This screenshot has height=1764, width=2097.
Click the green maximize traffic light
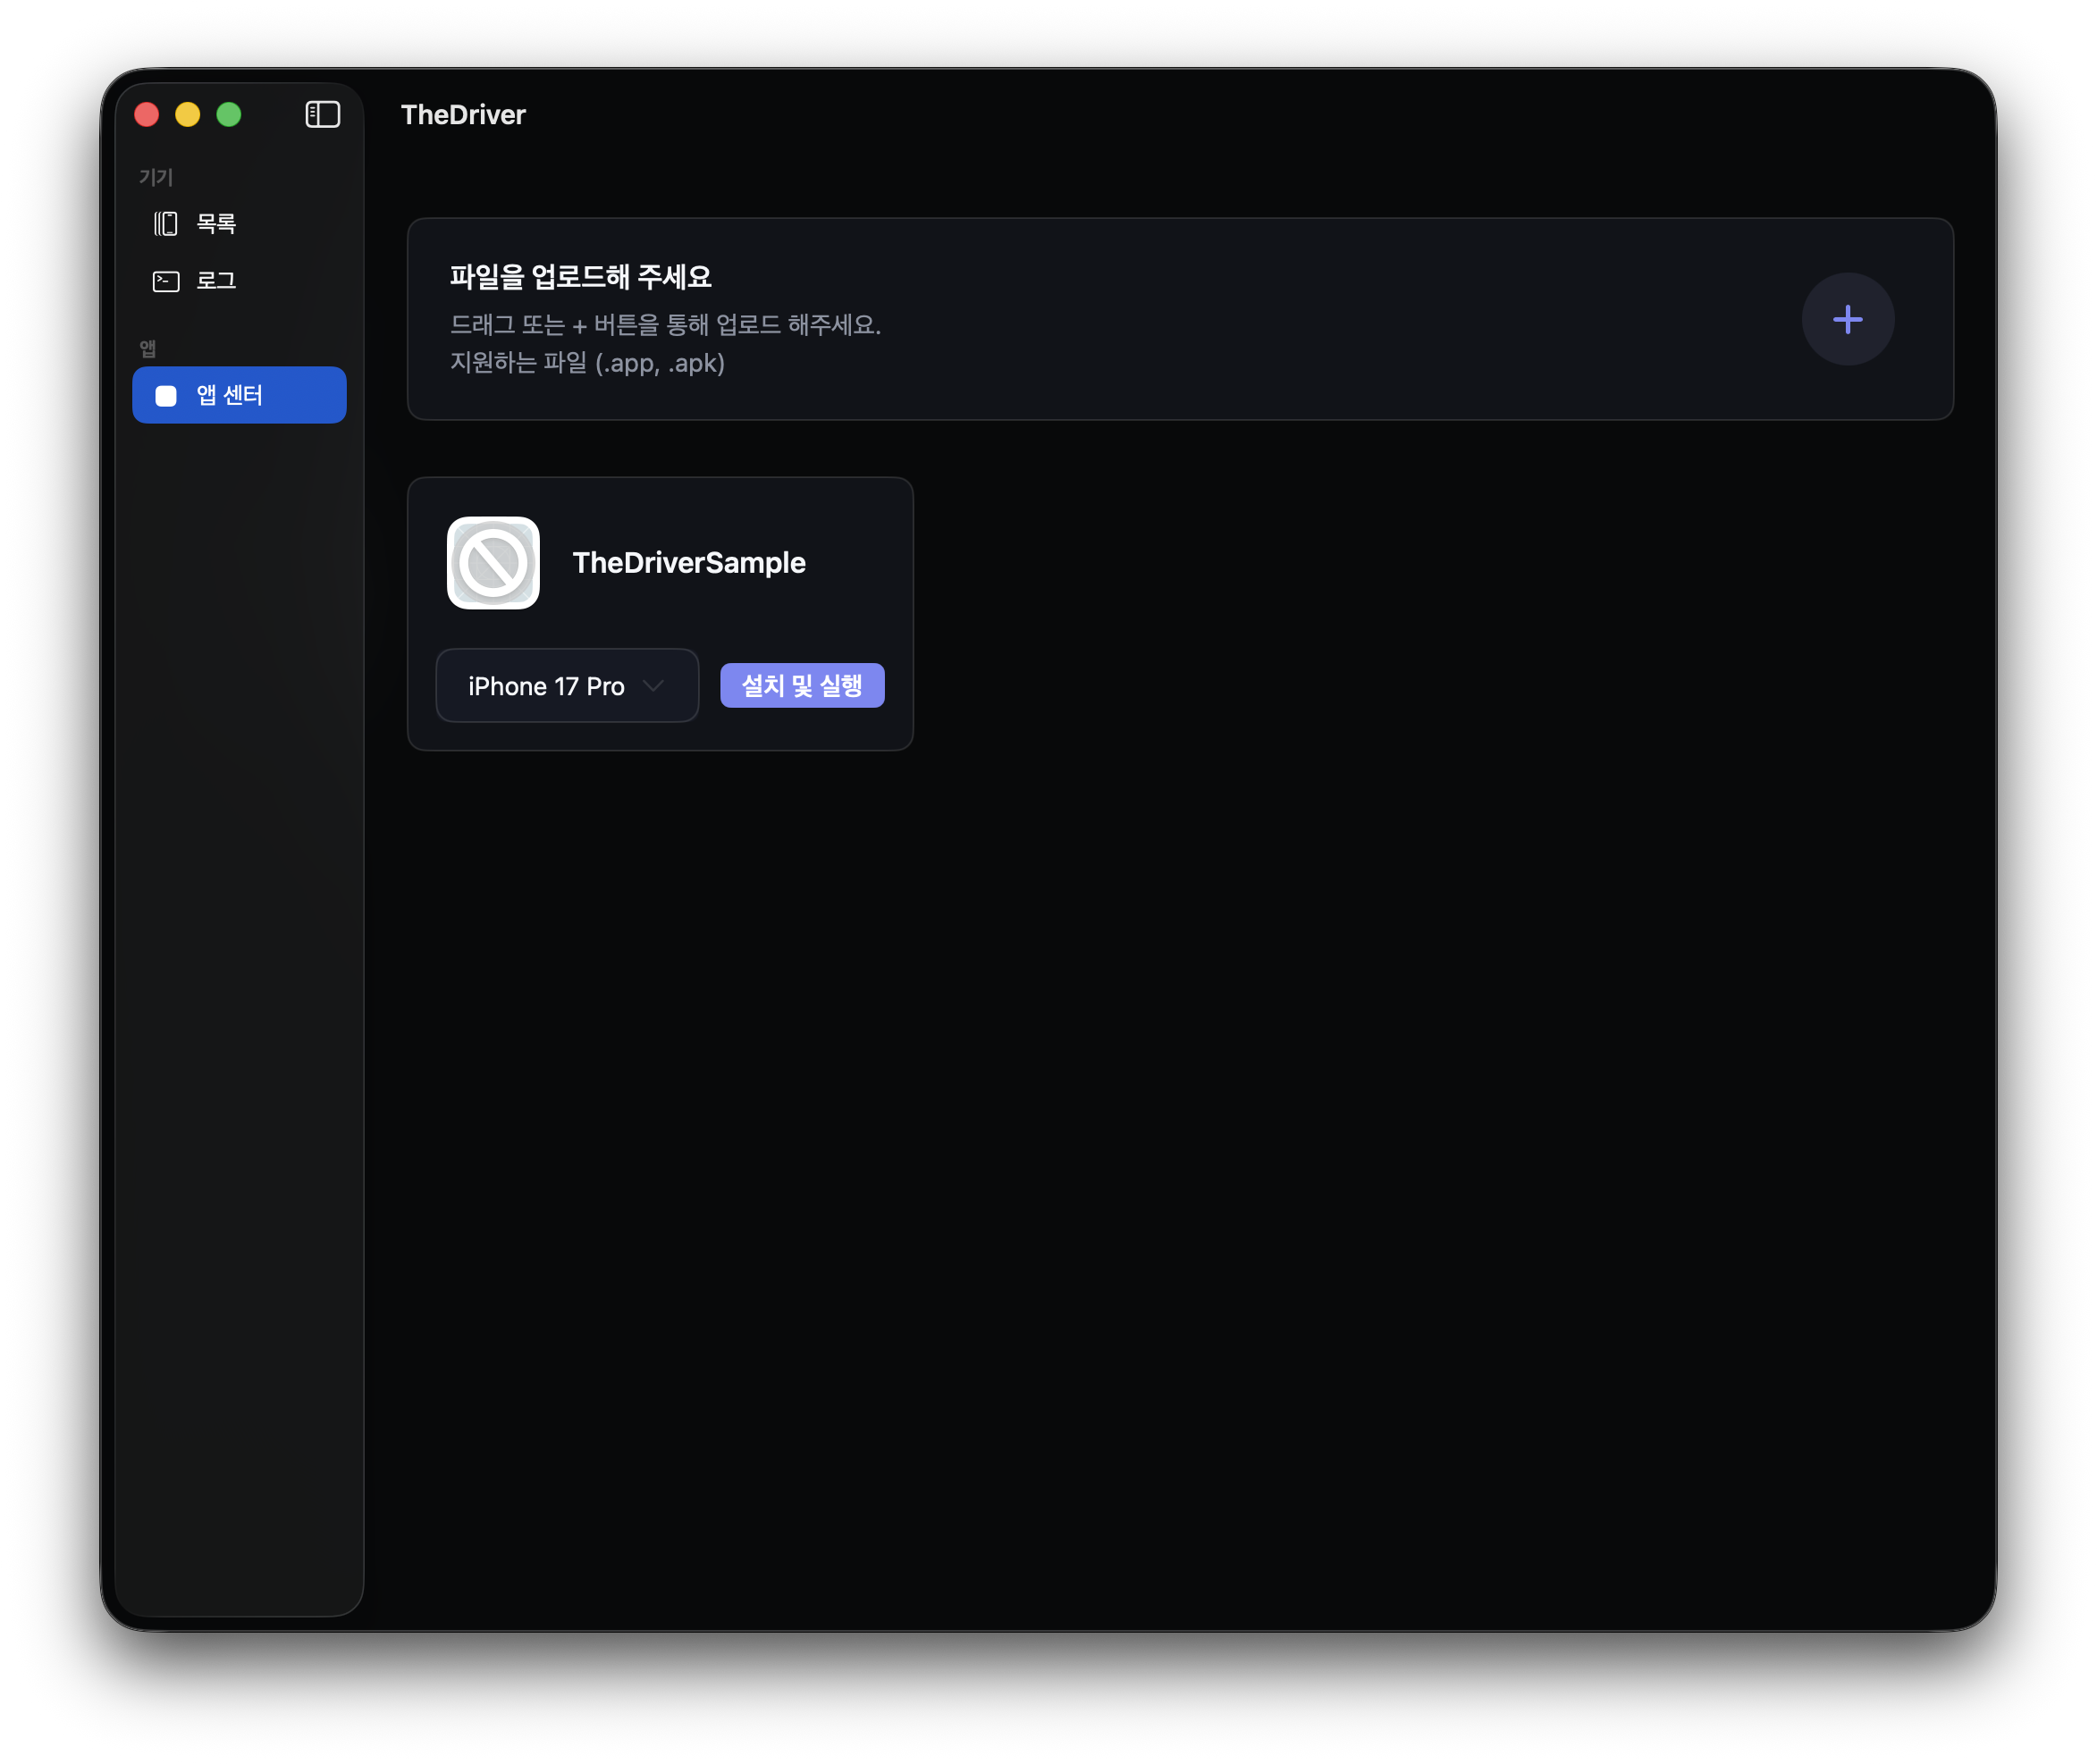tap(229, 114)
